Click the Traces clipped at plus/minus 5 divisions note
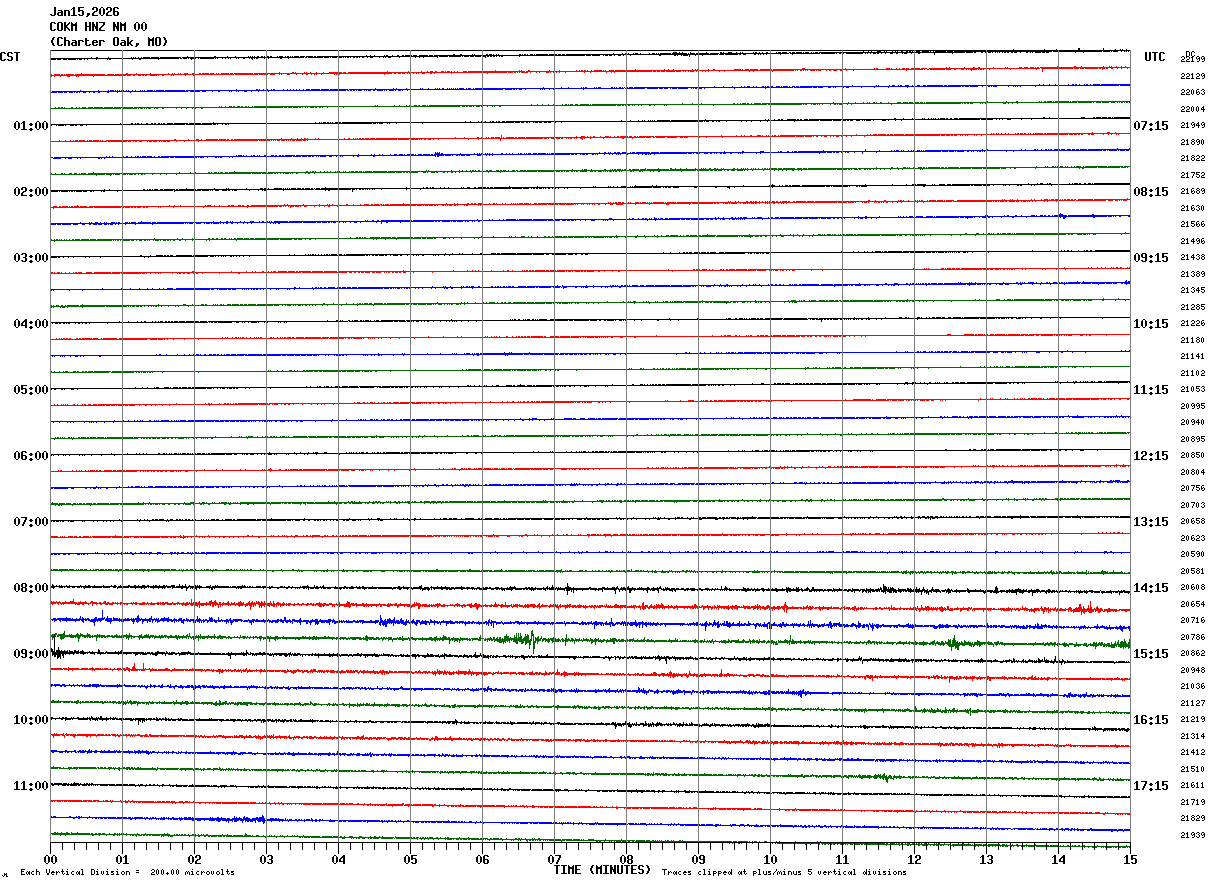1210x886 pixels. point(784,872)
